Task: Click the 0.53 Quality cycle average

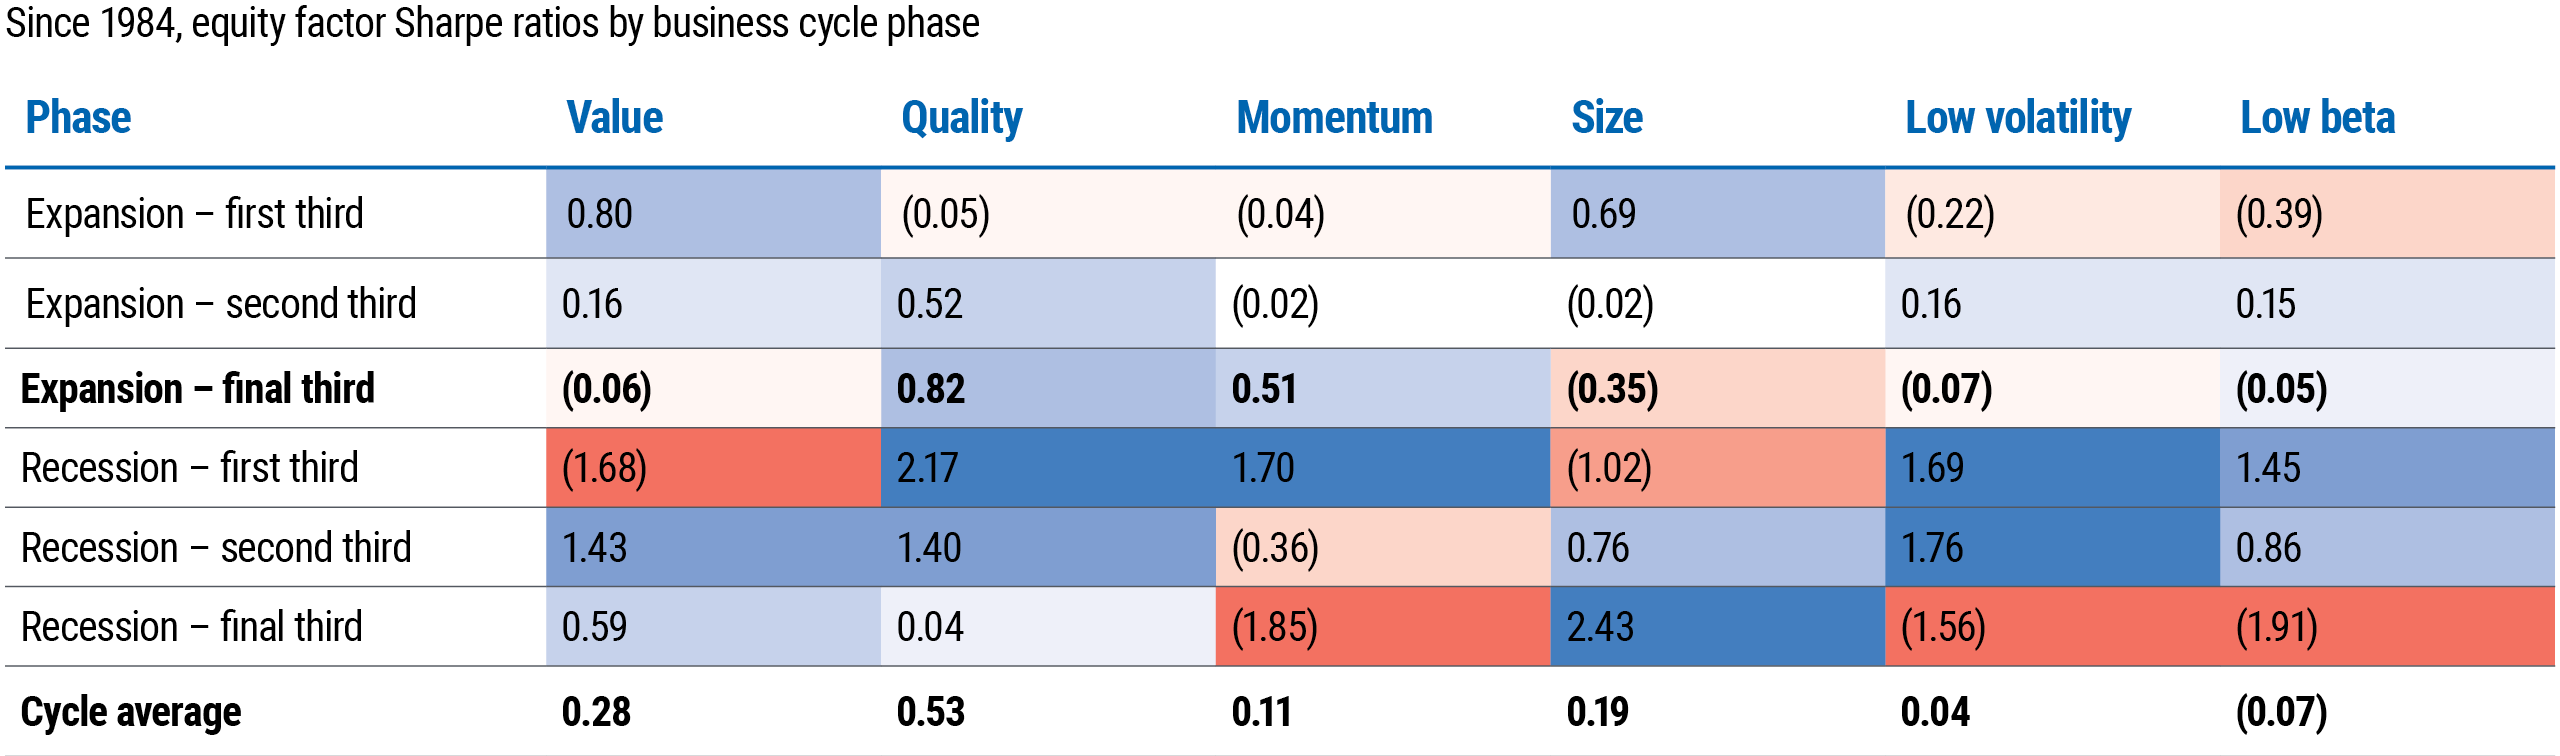Action: pos(931,712)
